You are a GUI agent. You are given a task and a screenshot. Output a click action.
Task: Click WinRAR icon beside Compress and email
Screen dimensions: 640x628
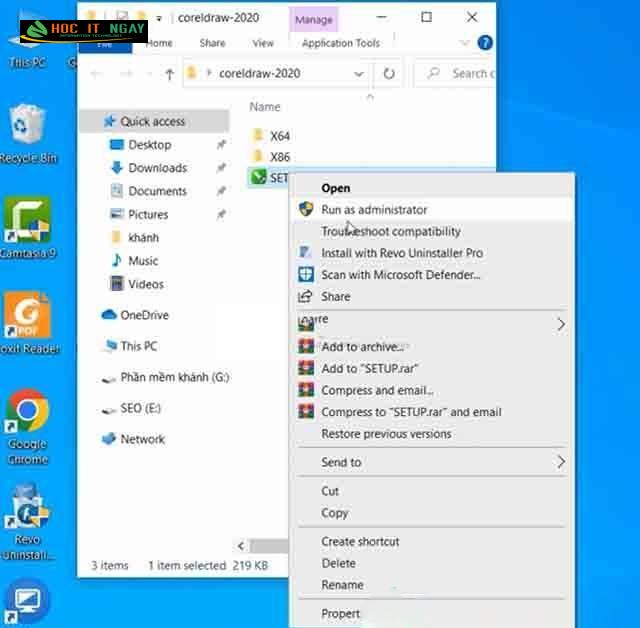pyautogui.click(x=306, y=390)
